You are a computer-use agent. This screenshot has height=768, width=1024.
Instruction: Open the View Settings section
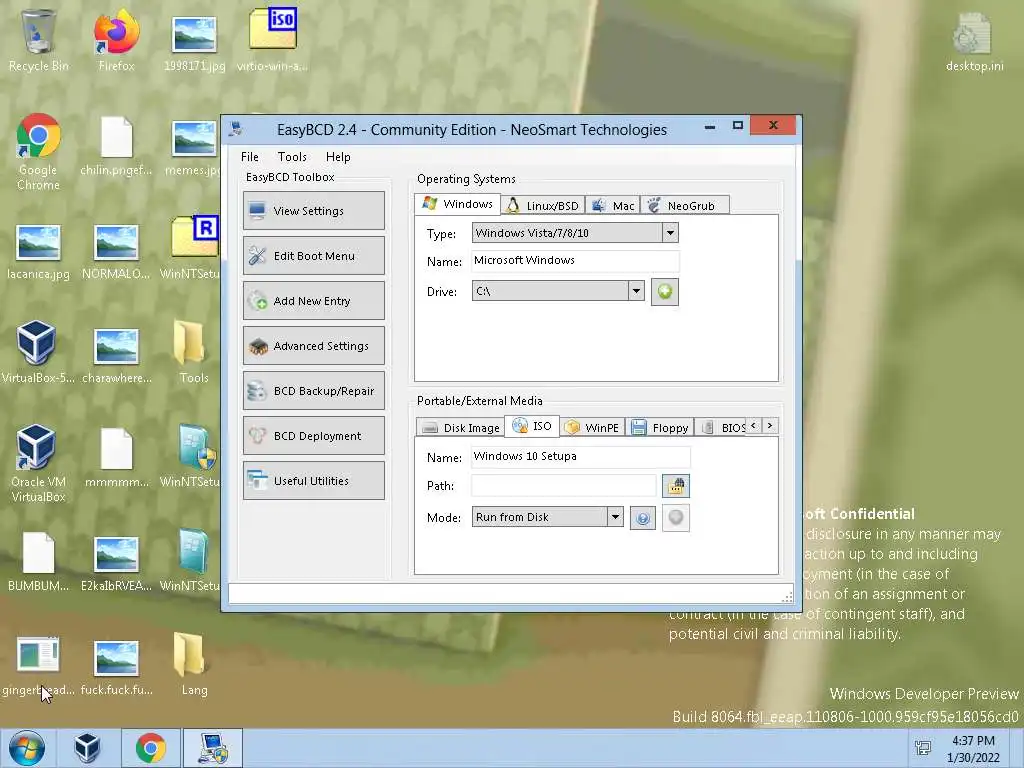click(313, 210)
